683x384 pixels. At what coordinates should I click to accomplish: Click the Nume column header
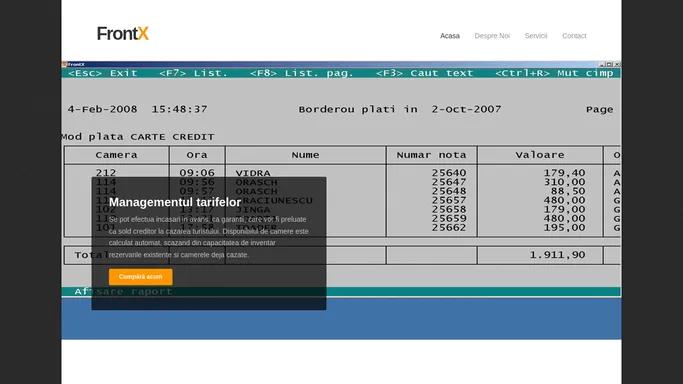(x=305, y=155)
